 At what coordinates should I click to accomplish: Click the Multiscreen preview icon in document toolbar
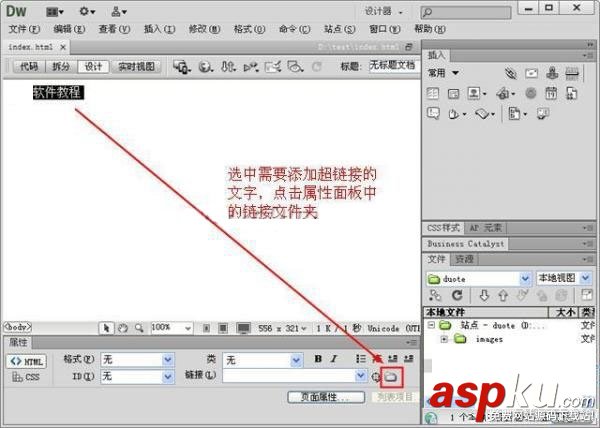(181, 67)
